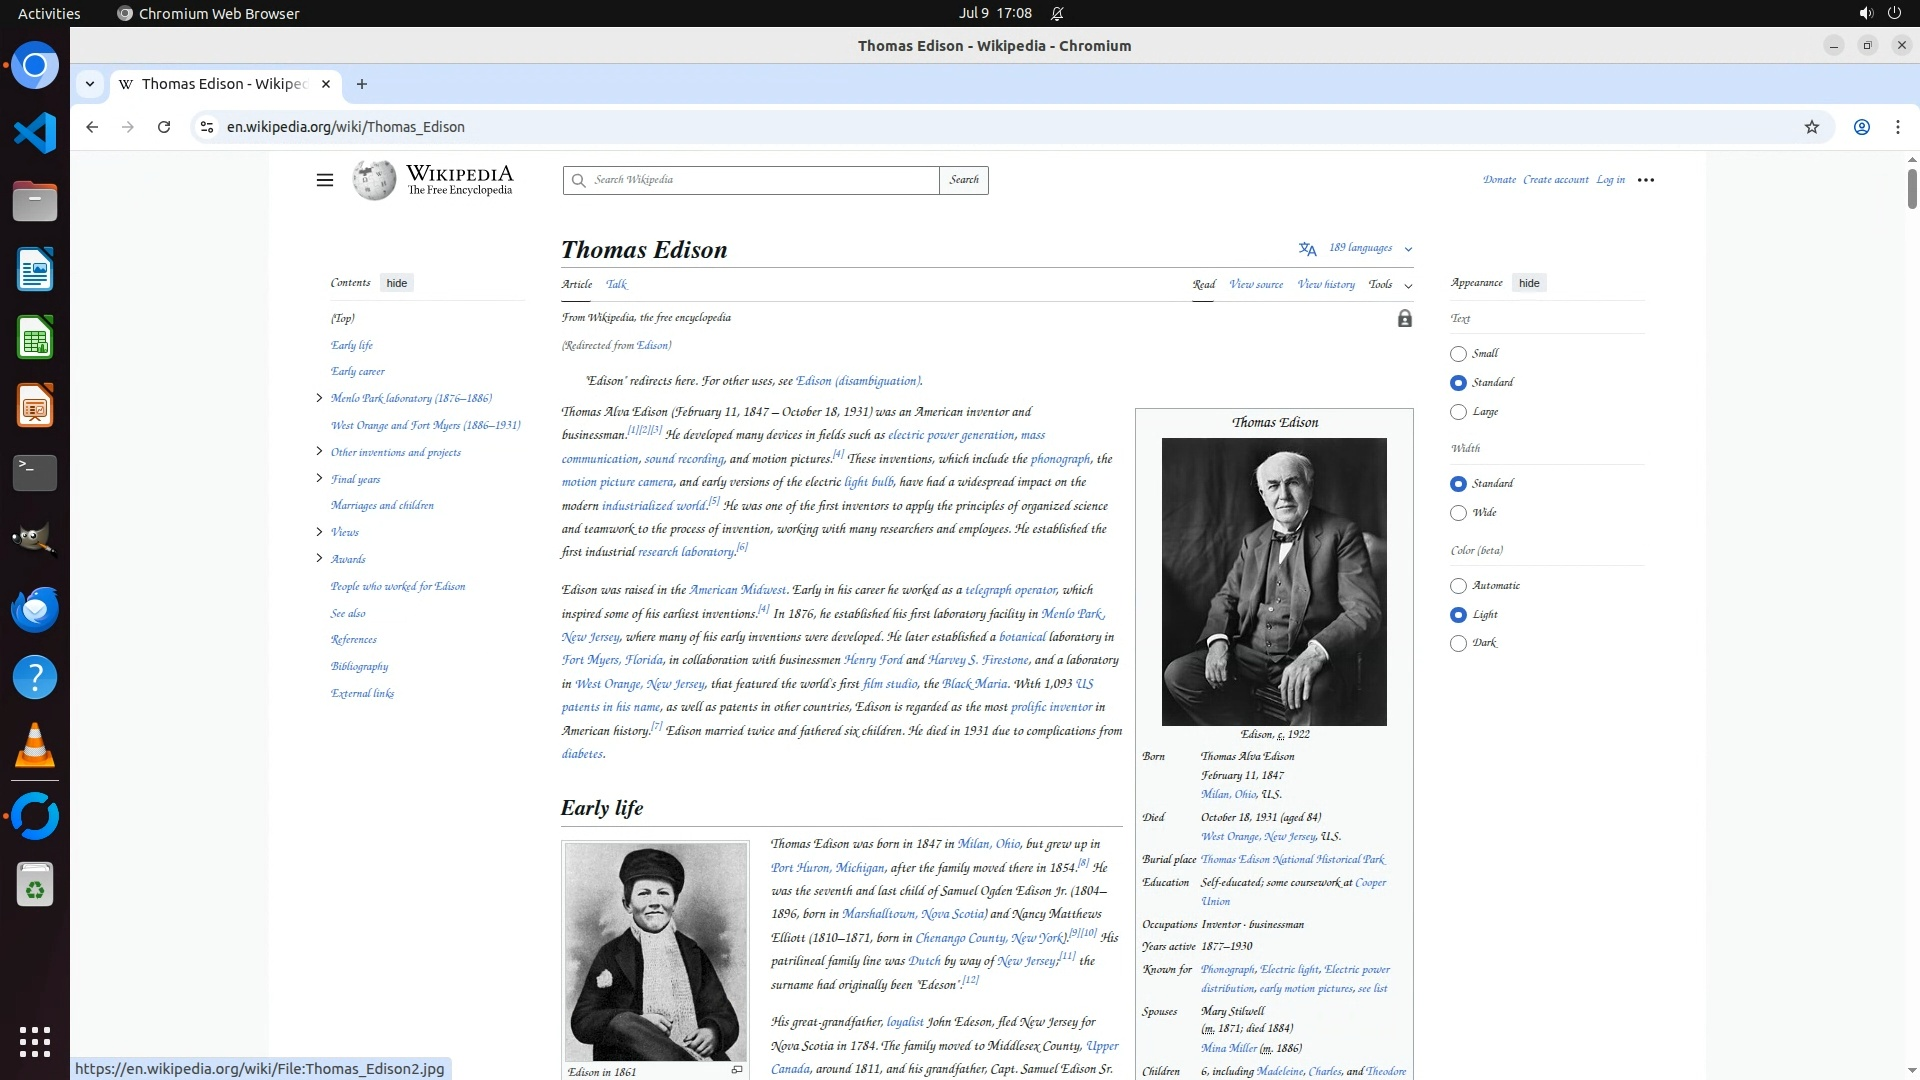Reload the page with refresh icon

pyautogui.click(x=164, y=127)
